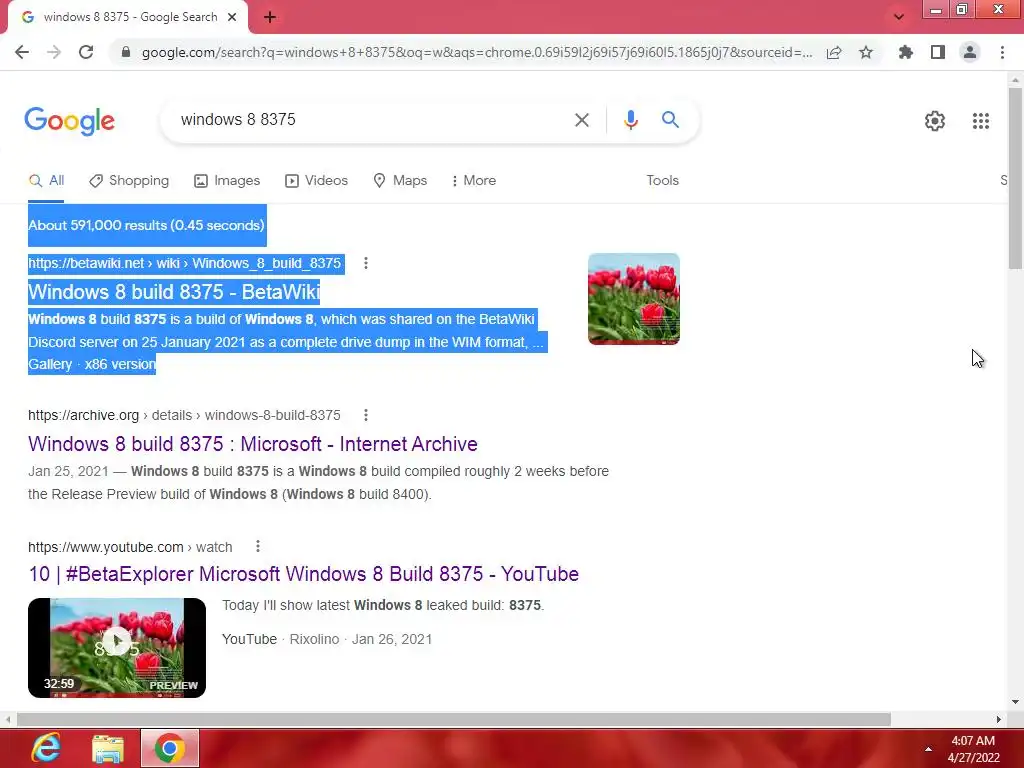Open options for the BetaWiki result
1024x768 pixels.
(x=366, y=263)
